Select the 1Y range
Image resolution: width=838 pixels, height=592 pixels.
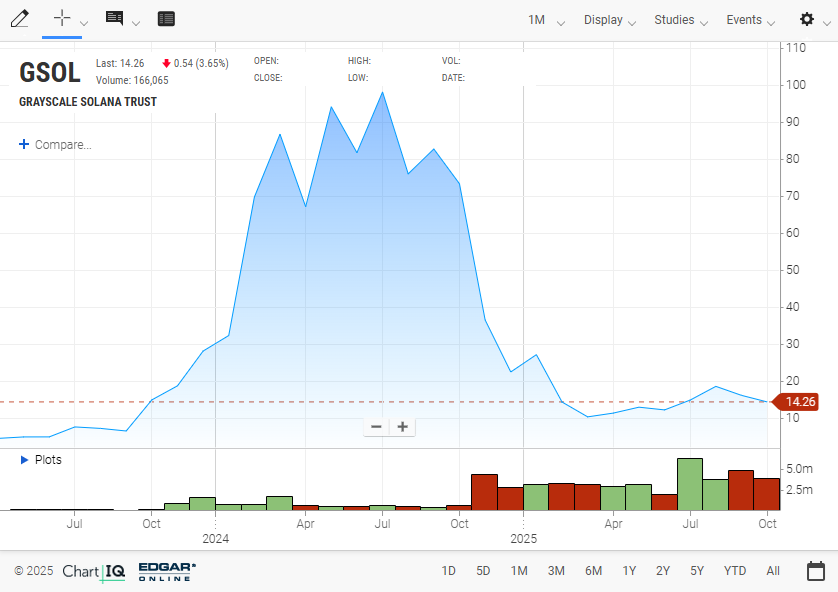click(x=629, y=571)
